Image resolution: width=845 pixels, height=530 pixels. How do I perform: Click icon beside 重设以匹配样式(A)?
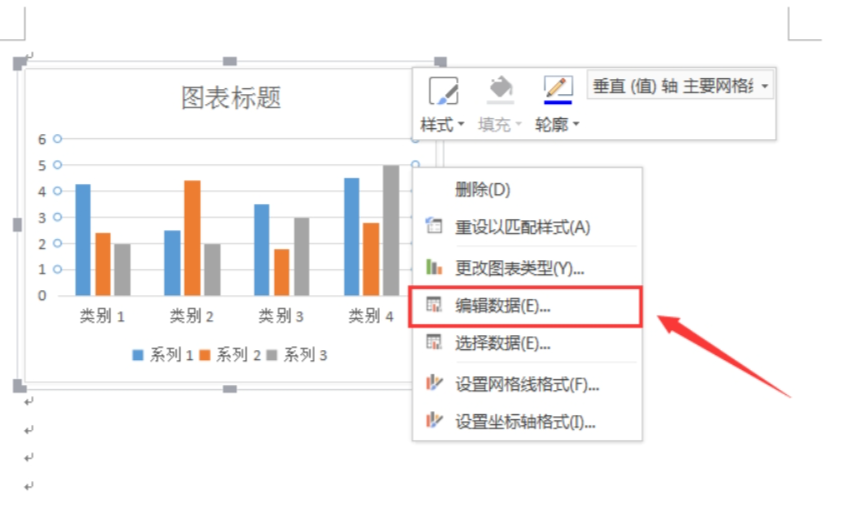pos(434,225)
